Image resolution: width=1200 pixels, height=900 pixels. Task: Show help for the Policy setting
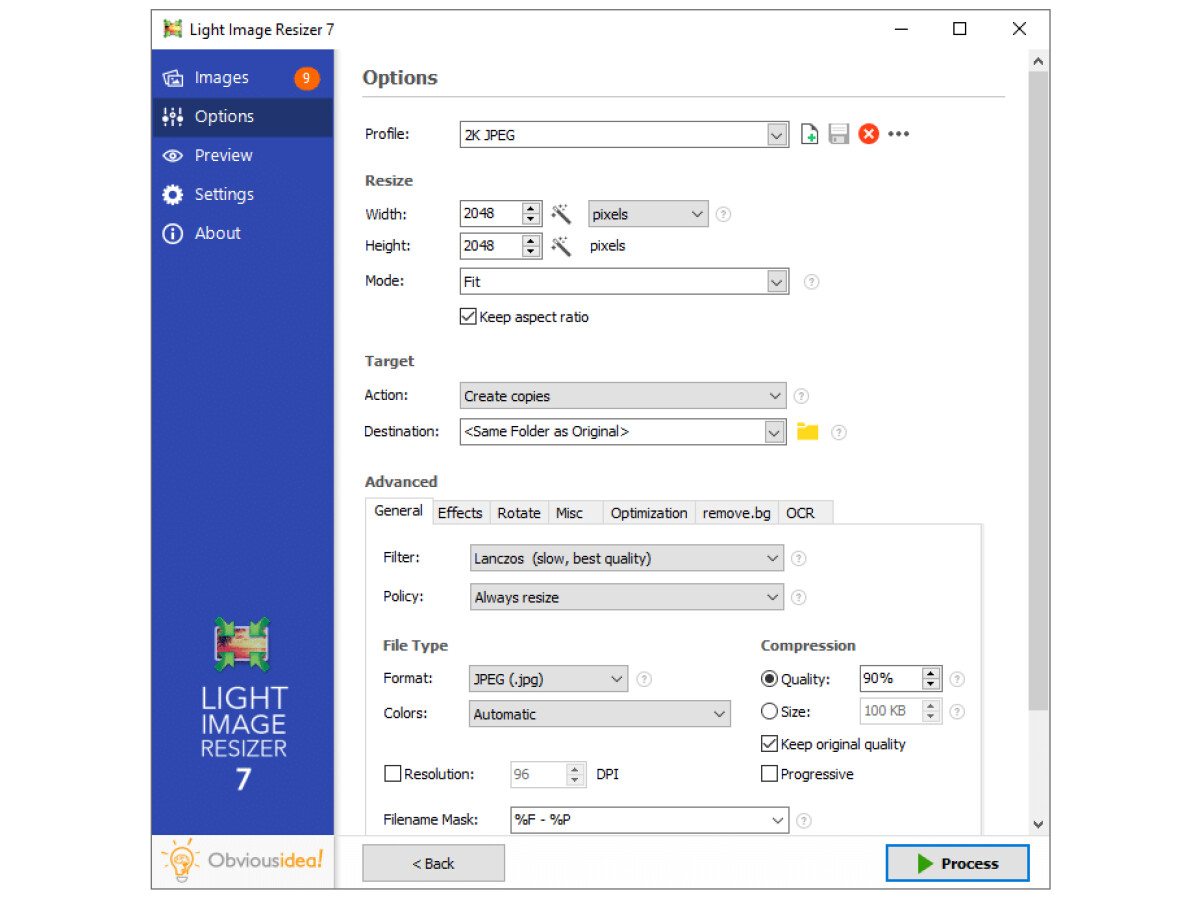pos(798,597)
